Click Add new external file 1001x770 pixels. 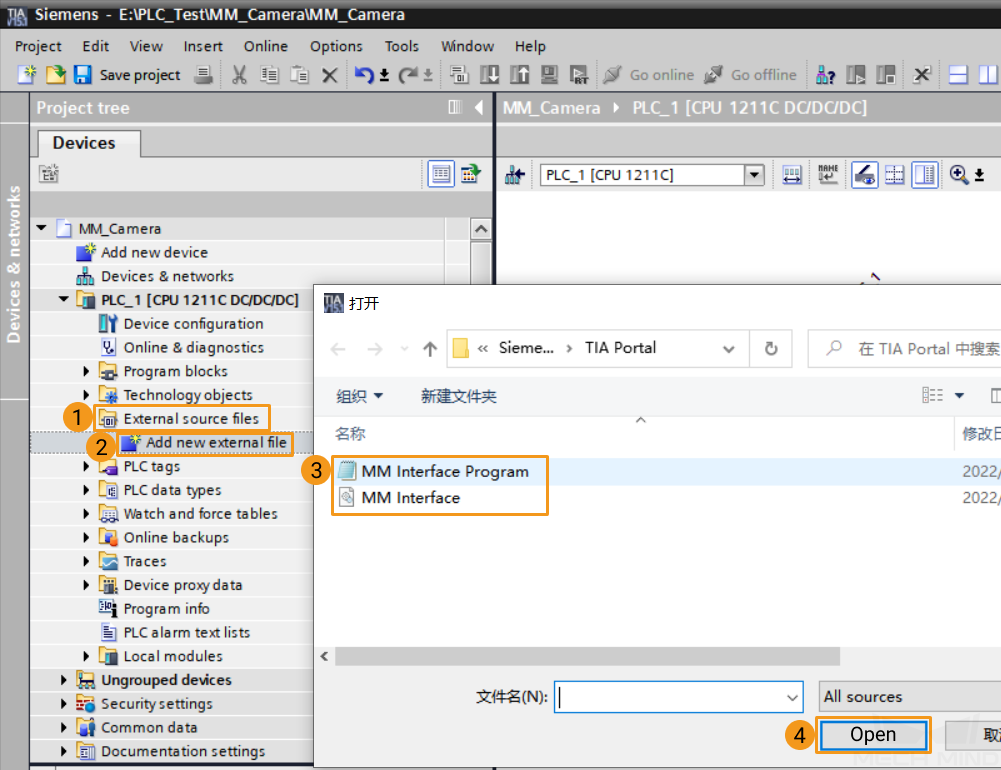click(x=216, y=442)
